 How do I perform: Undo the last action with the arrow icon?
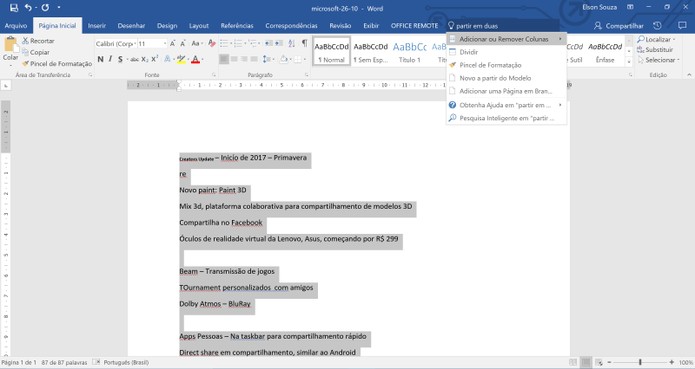[x=28, y=8]
